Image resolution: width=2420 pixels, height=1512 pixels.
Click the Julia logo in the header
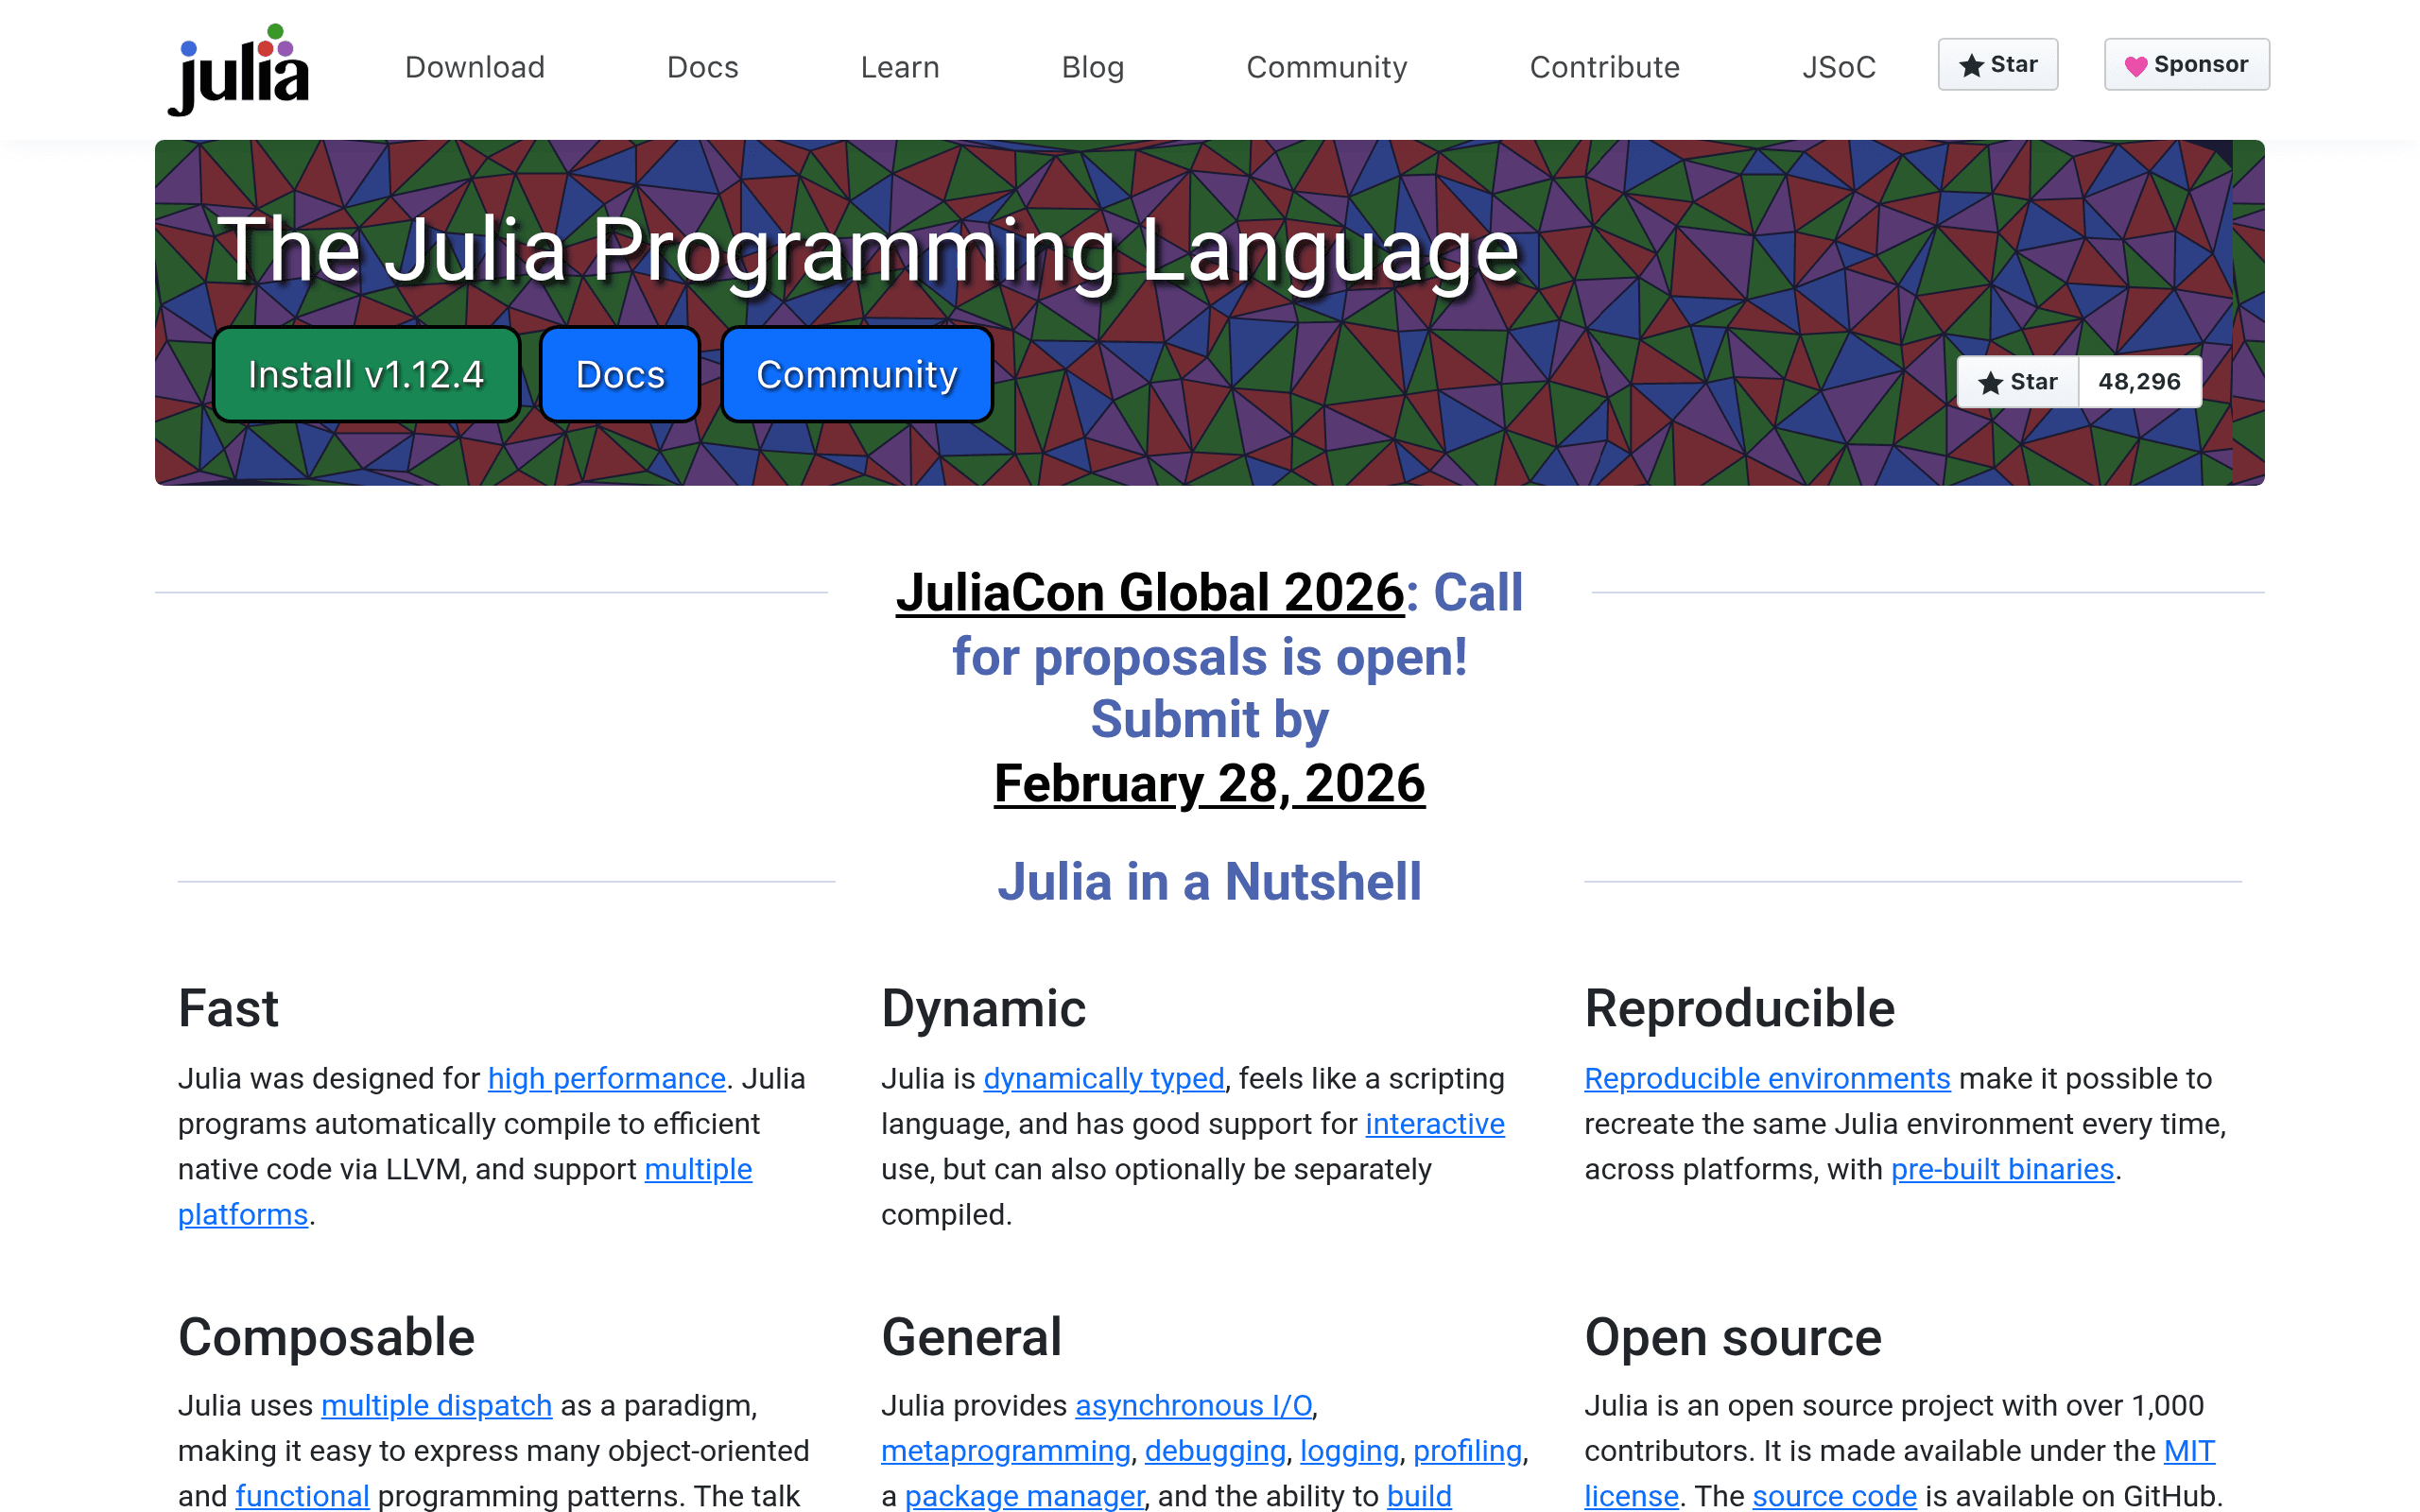(x=239, y=68)
